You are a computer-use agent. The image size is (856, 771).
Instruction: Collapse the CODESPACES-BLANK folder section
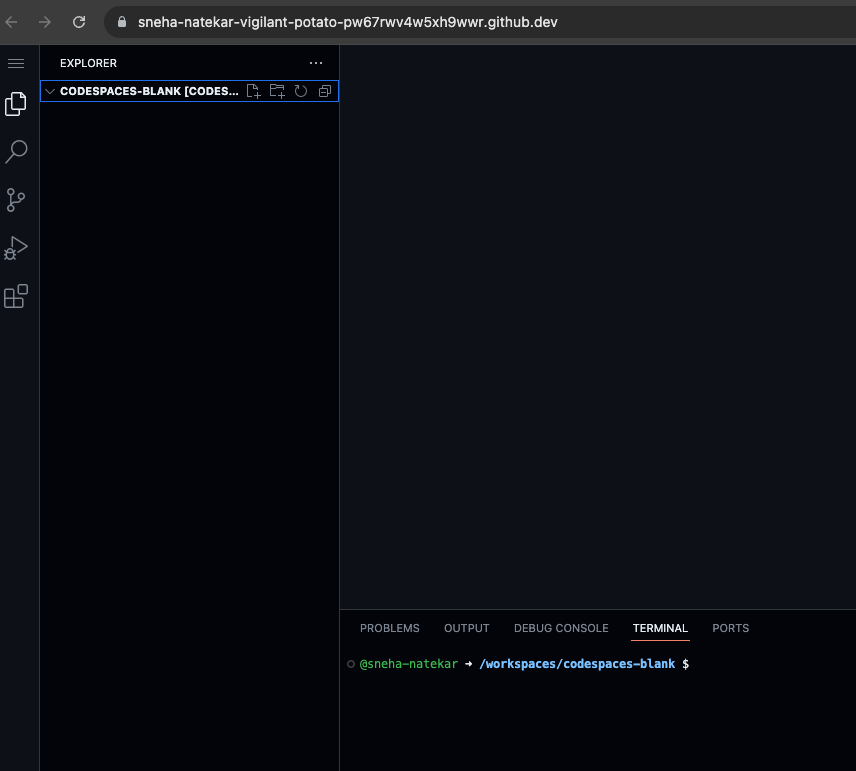49,91
